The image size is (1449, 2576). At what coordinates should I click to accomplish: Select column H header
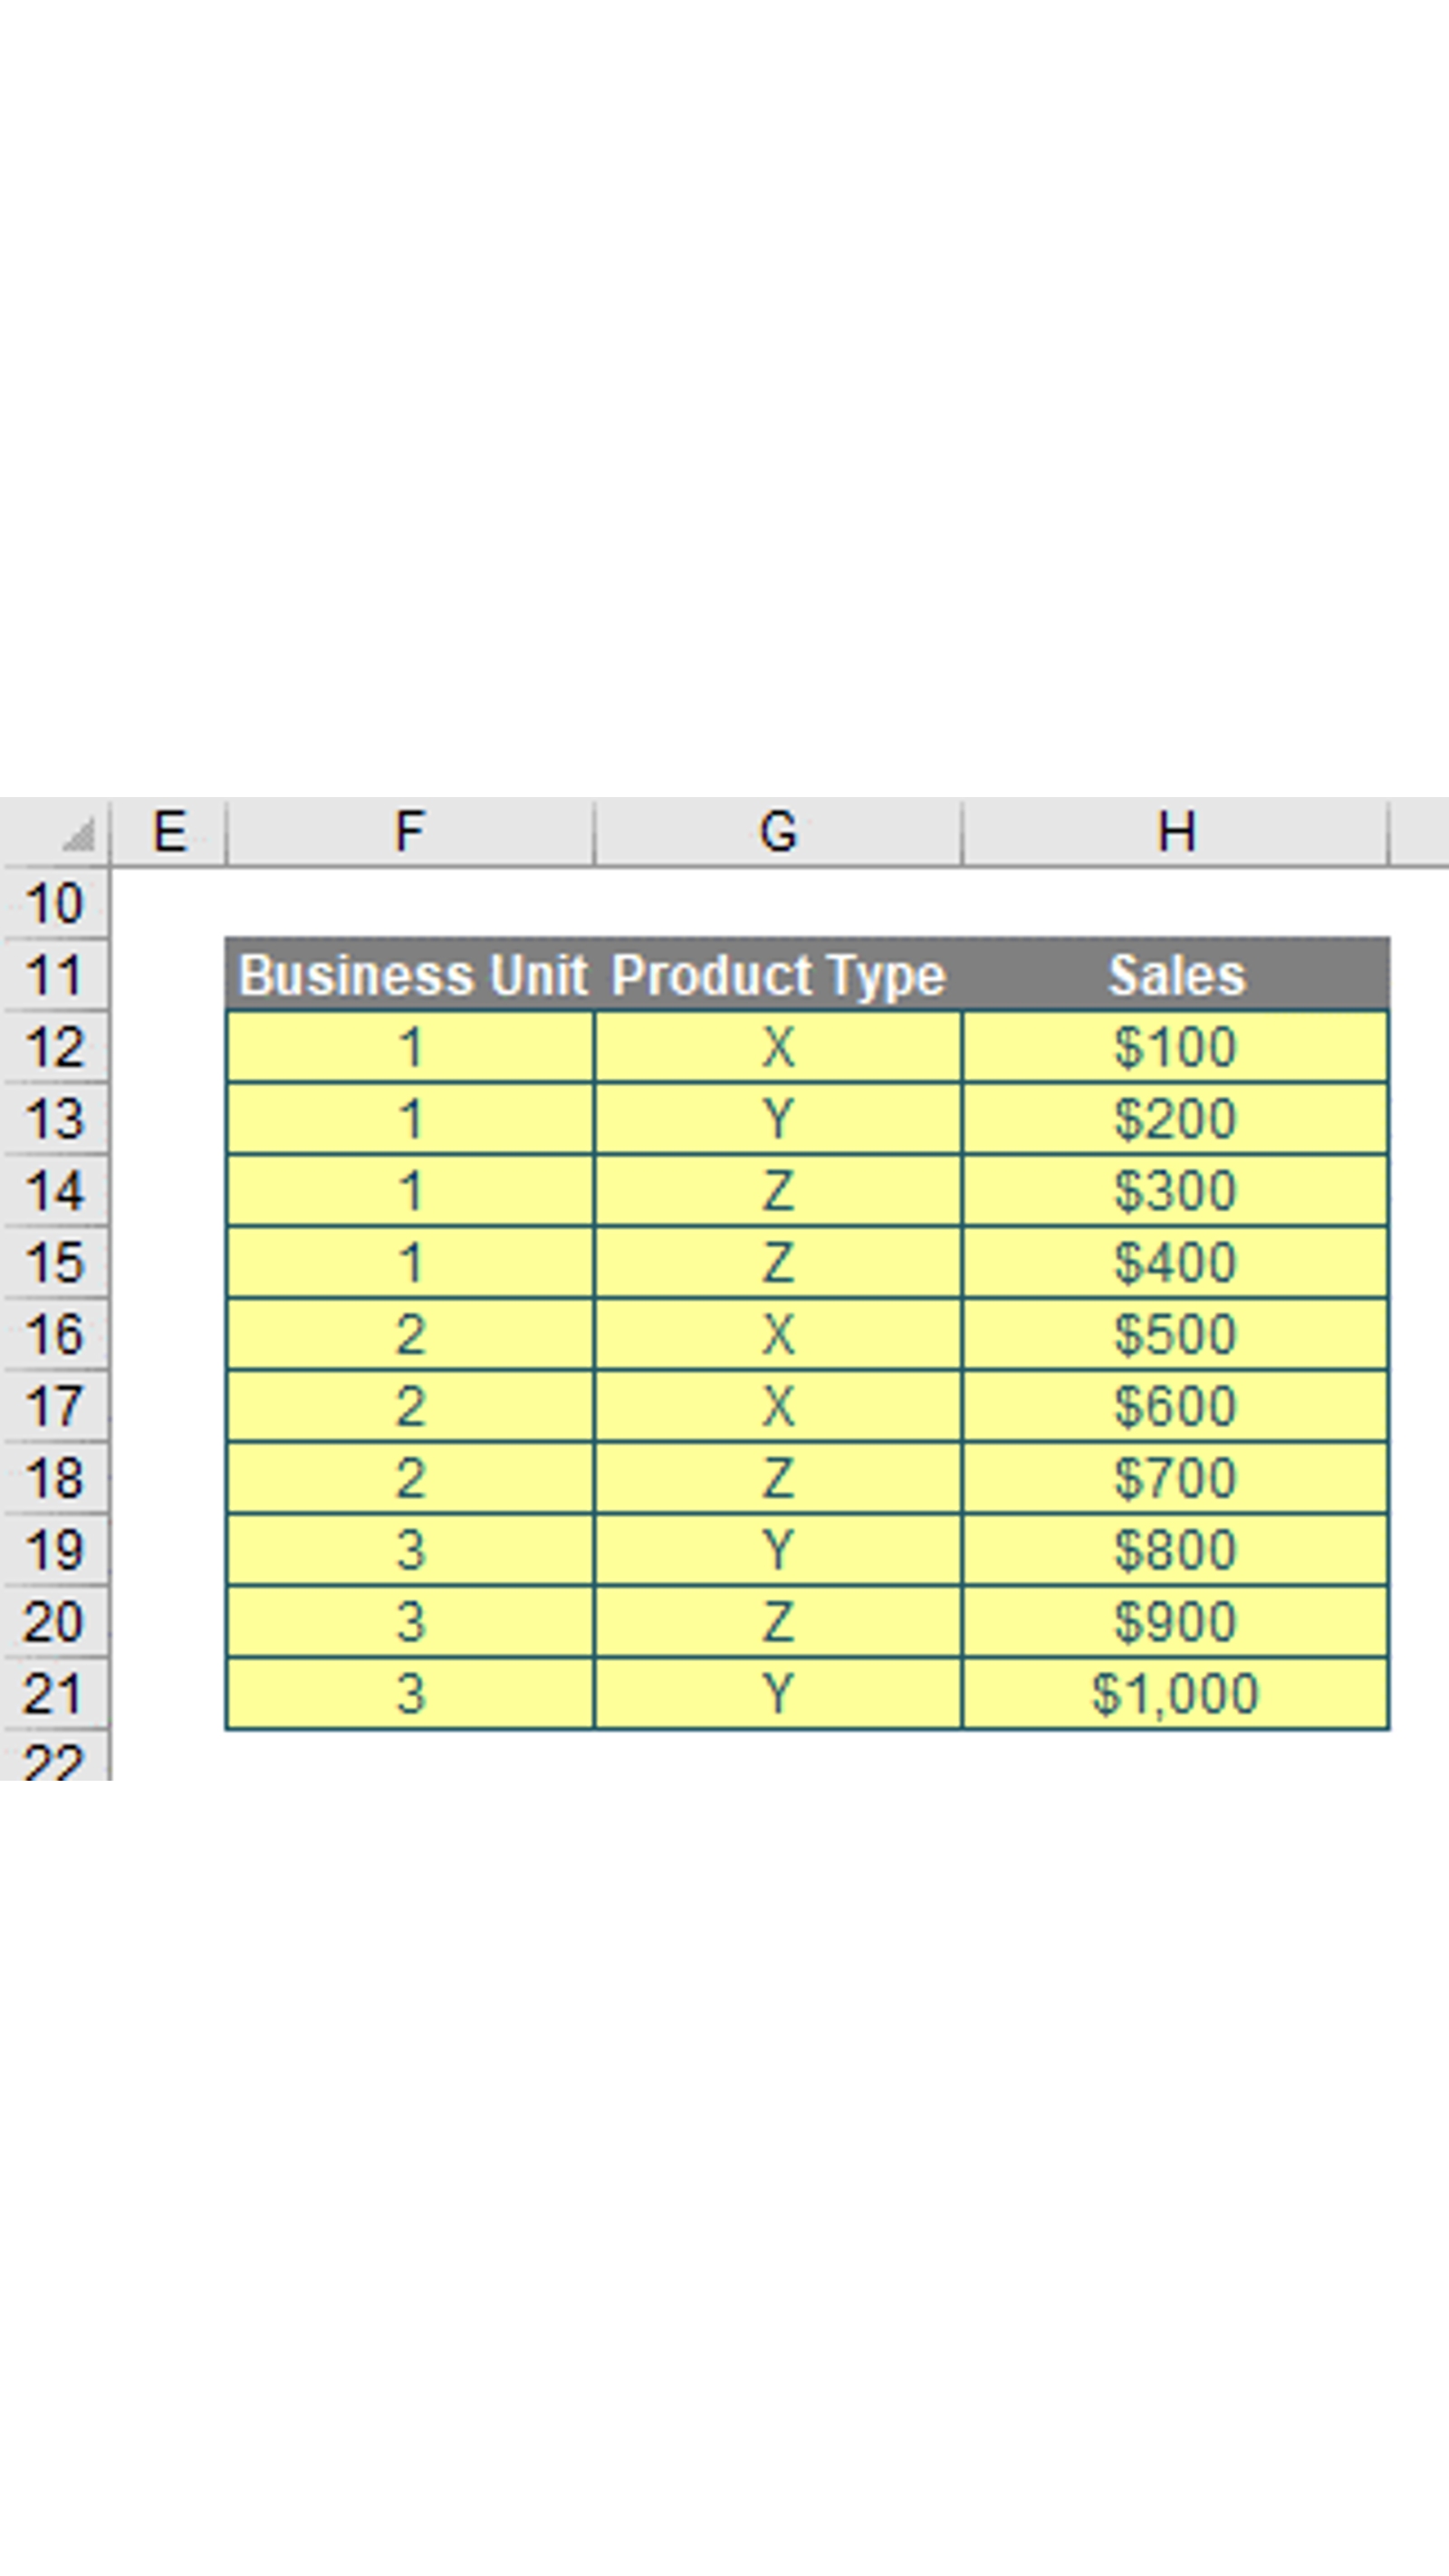(1175, 832)
